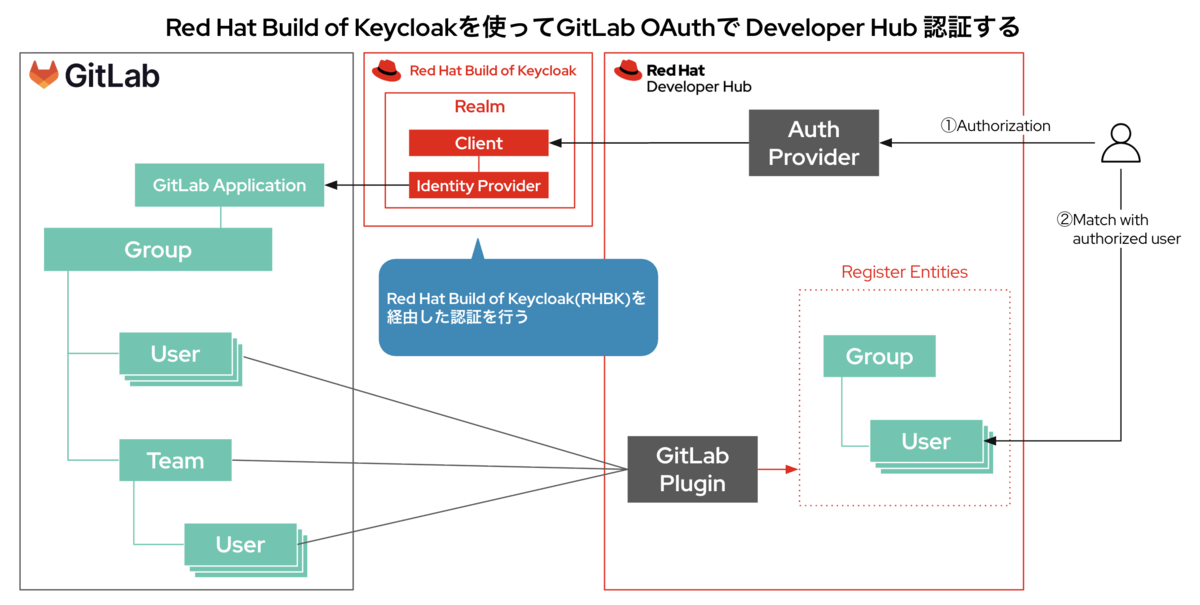Screen dimensions: 1200x605
Task: Select the GitLab Application box
Action: [x=230, y=186]
